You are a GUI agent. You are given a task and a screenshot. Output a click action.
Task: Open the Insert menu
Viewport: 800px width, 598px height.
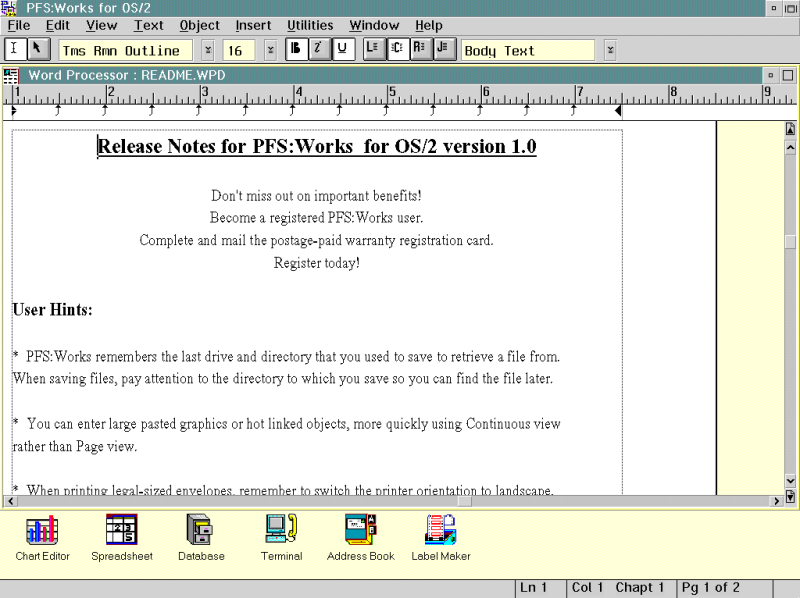pos(253,25)
